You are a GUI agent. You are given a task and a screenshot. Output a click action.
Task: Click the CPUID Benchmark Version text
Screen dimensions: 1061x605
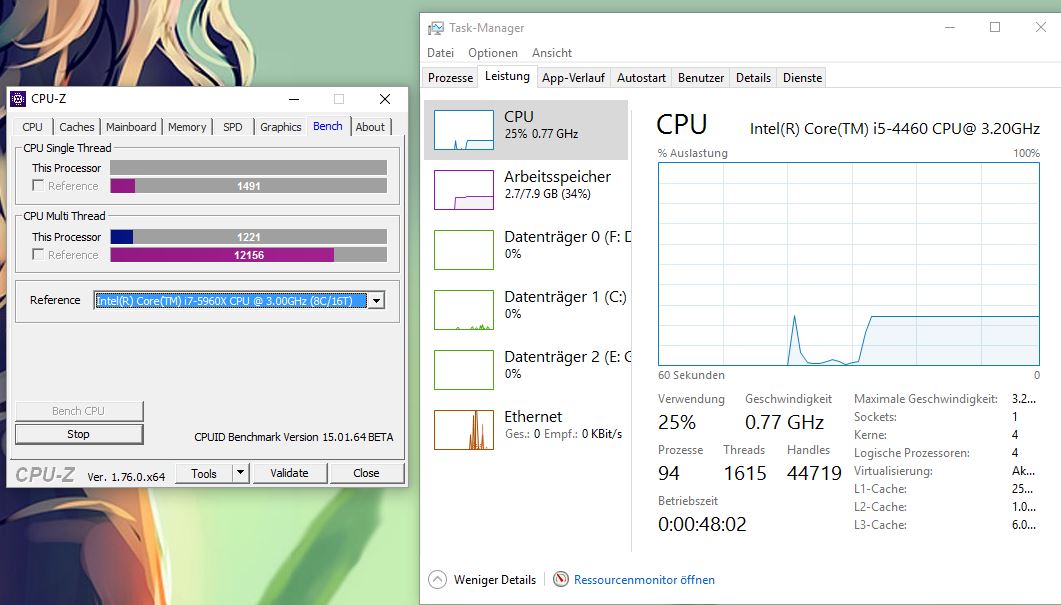(294, 437)
